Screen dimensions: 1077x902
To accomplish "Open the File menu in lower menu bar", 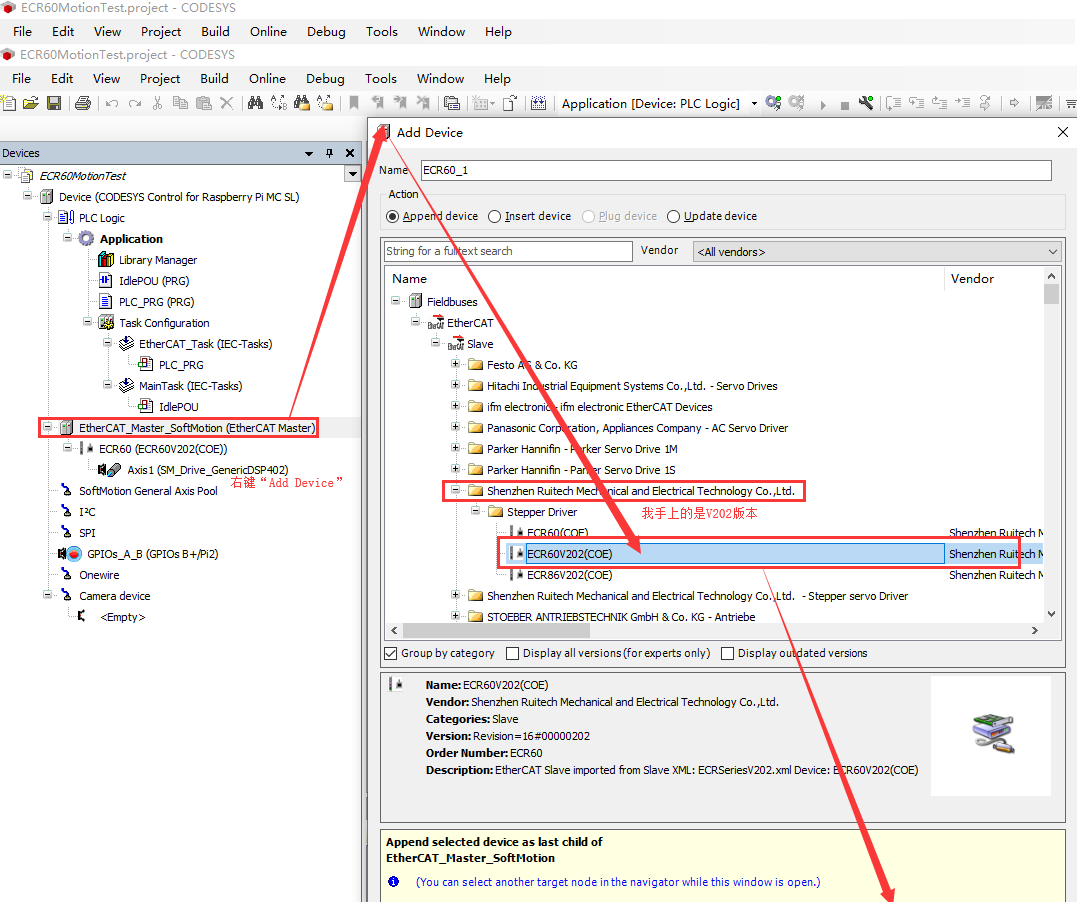I will click(x=21, y=78).
